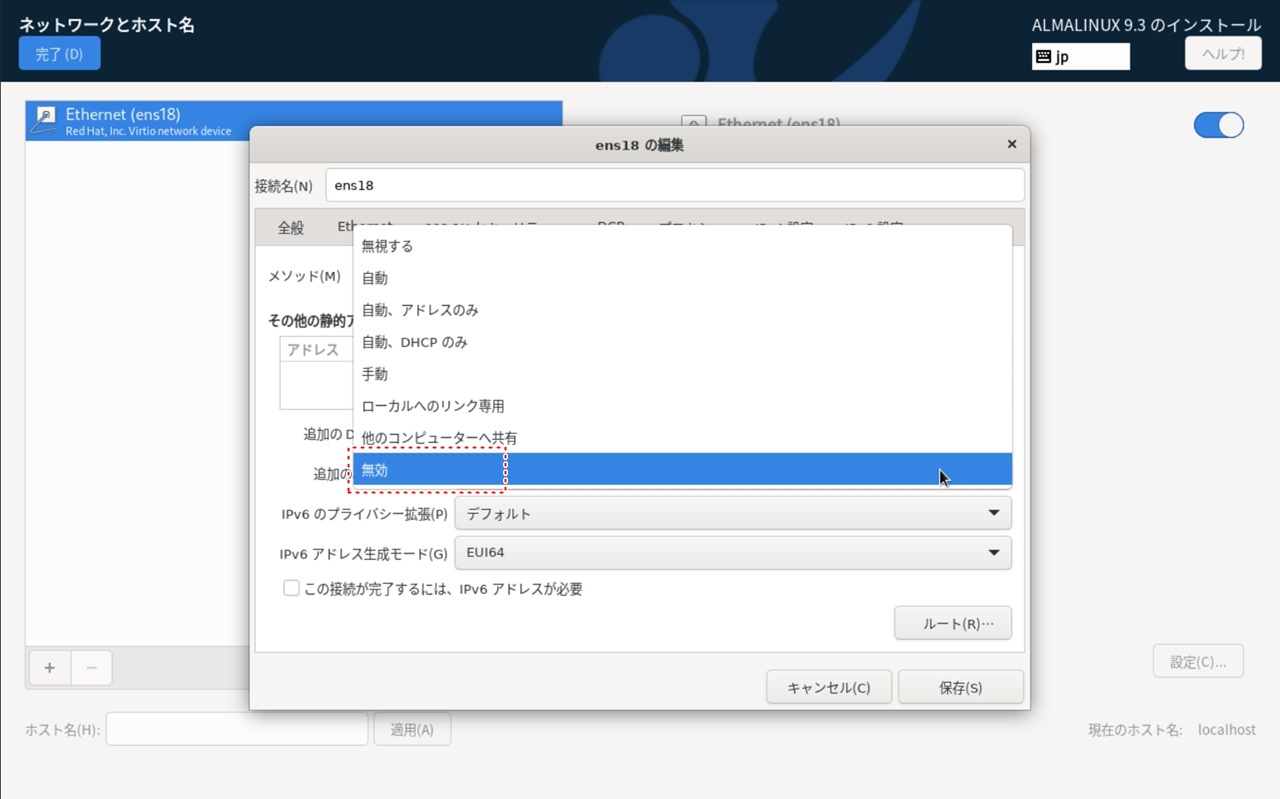Click the 完了(D) button
Image resolution: width=1280 pixels, height=799 pixels.
(59, 54)
